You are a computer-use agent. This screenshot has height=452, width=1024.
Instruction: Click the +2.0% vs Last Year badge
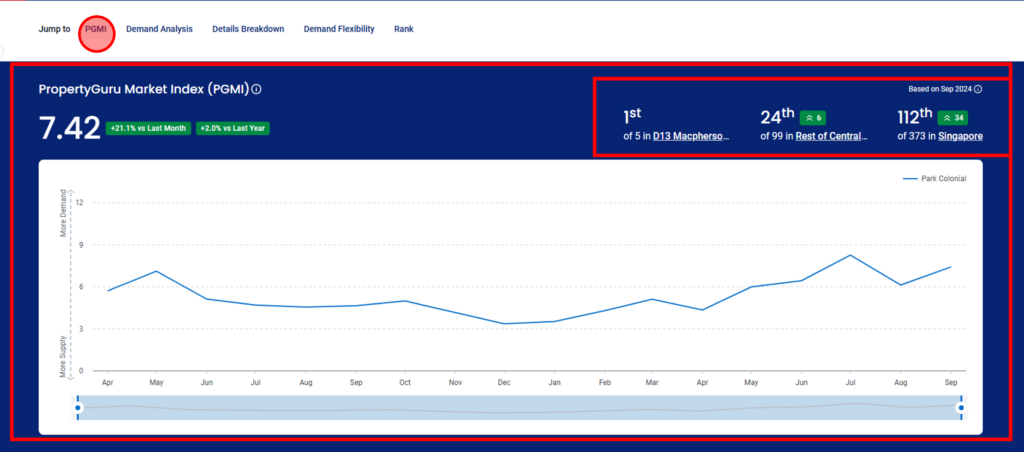pos(232,129)
